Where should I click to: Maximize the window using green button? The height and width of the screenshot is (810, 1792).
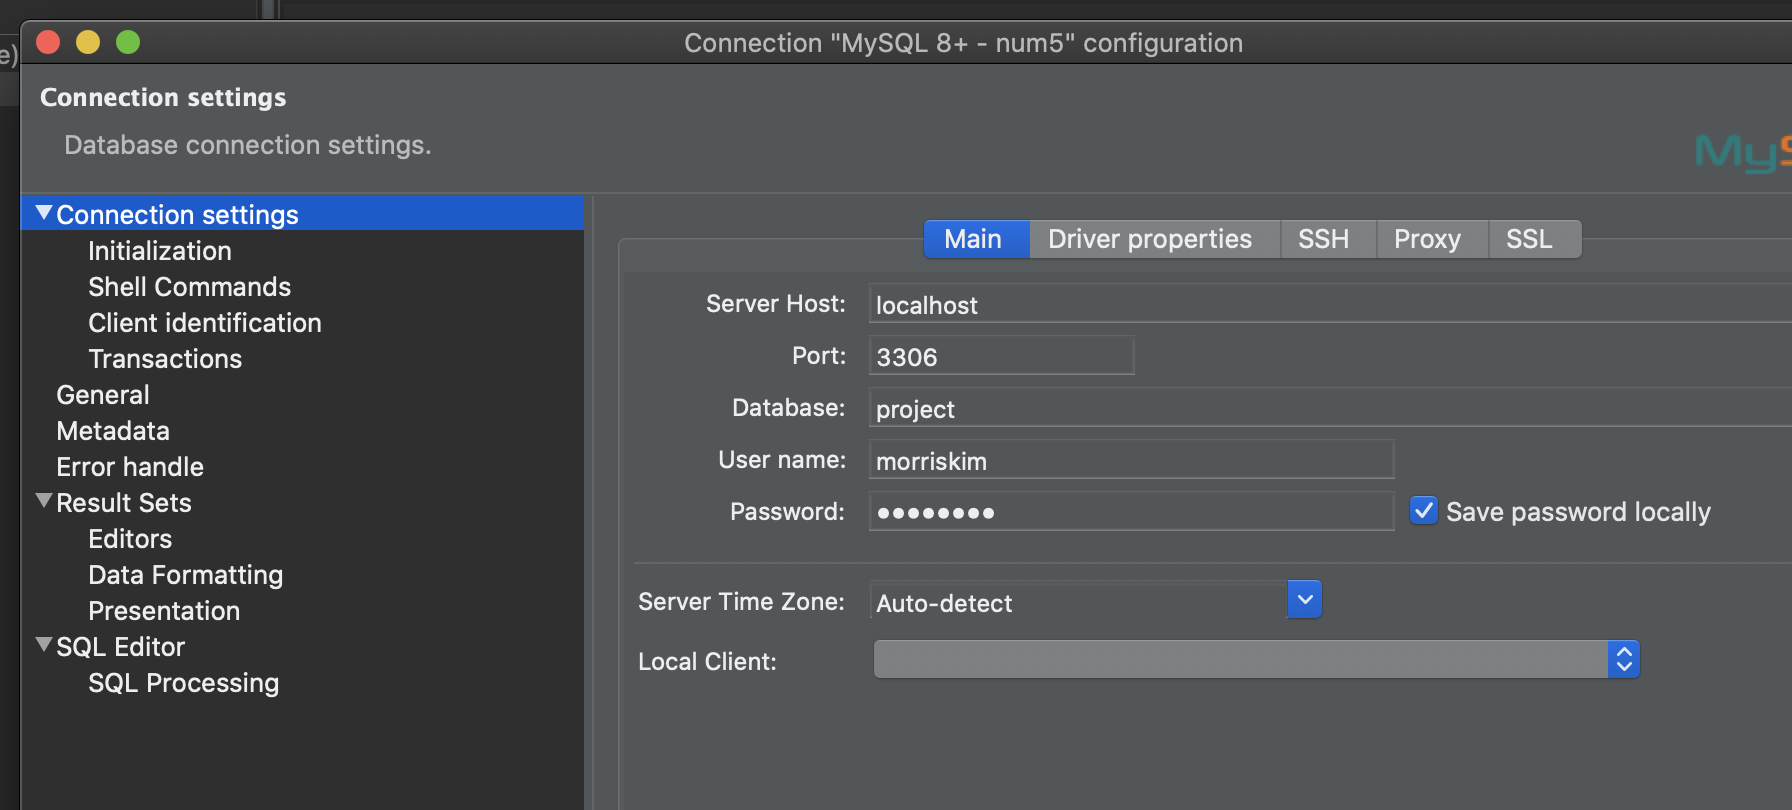[128, 42]
